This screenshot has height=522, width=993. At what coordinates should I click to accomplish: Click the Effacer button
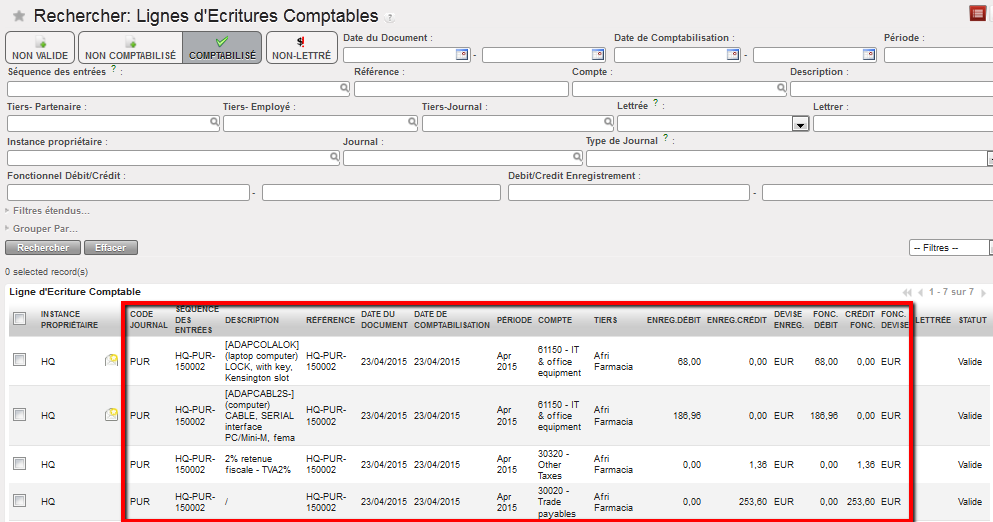pos(110,247)
